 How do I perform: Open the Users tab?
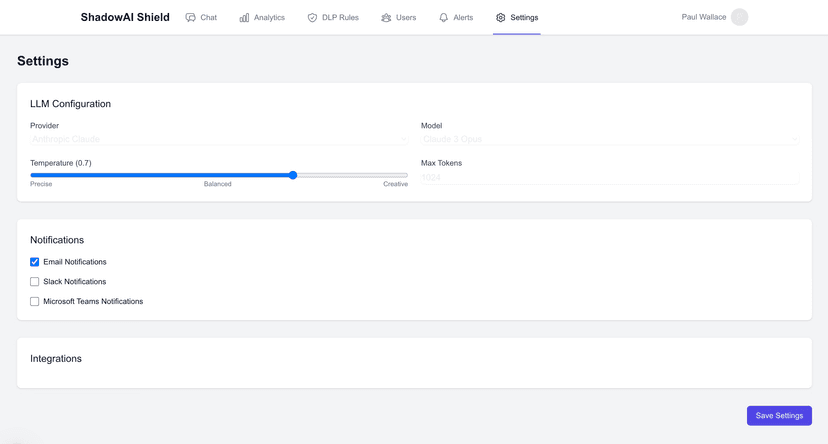[x=399, y=17]
